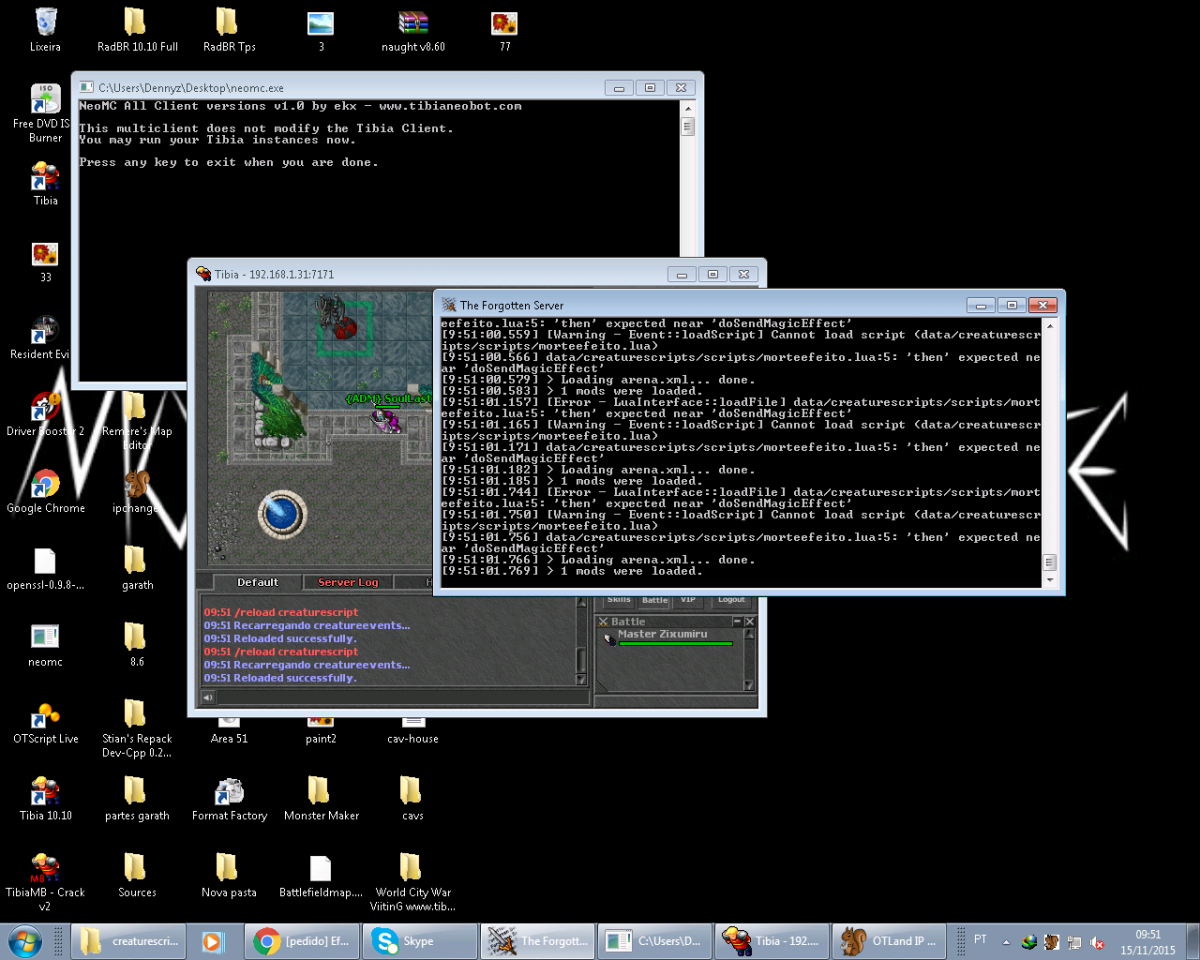Image resolution: width=1200 pixels, height=960 pixels.
Task: Switch to Chrome [pedido] taskbar item
Action: (302, 941)
